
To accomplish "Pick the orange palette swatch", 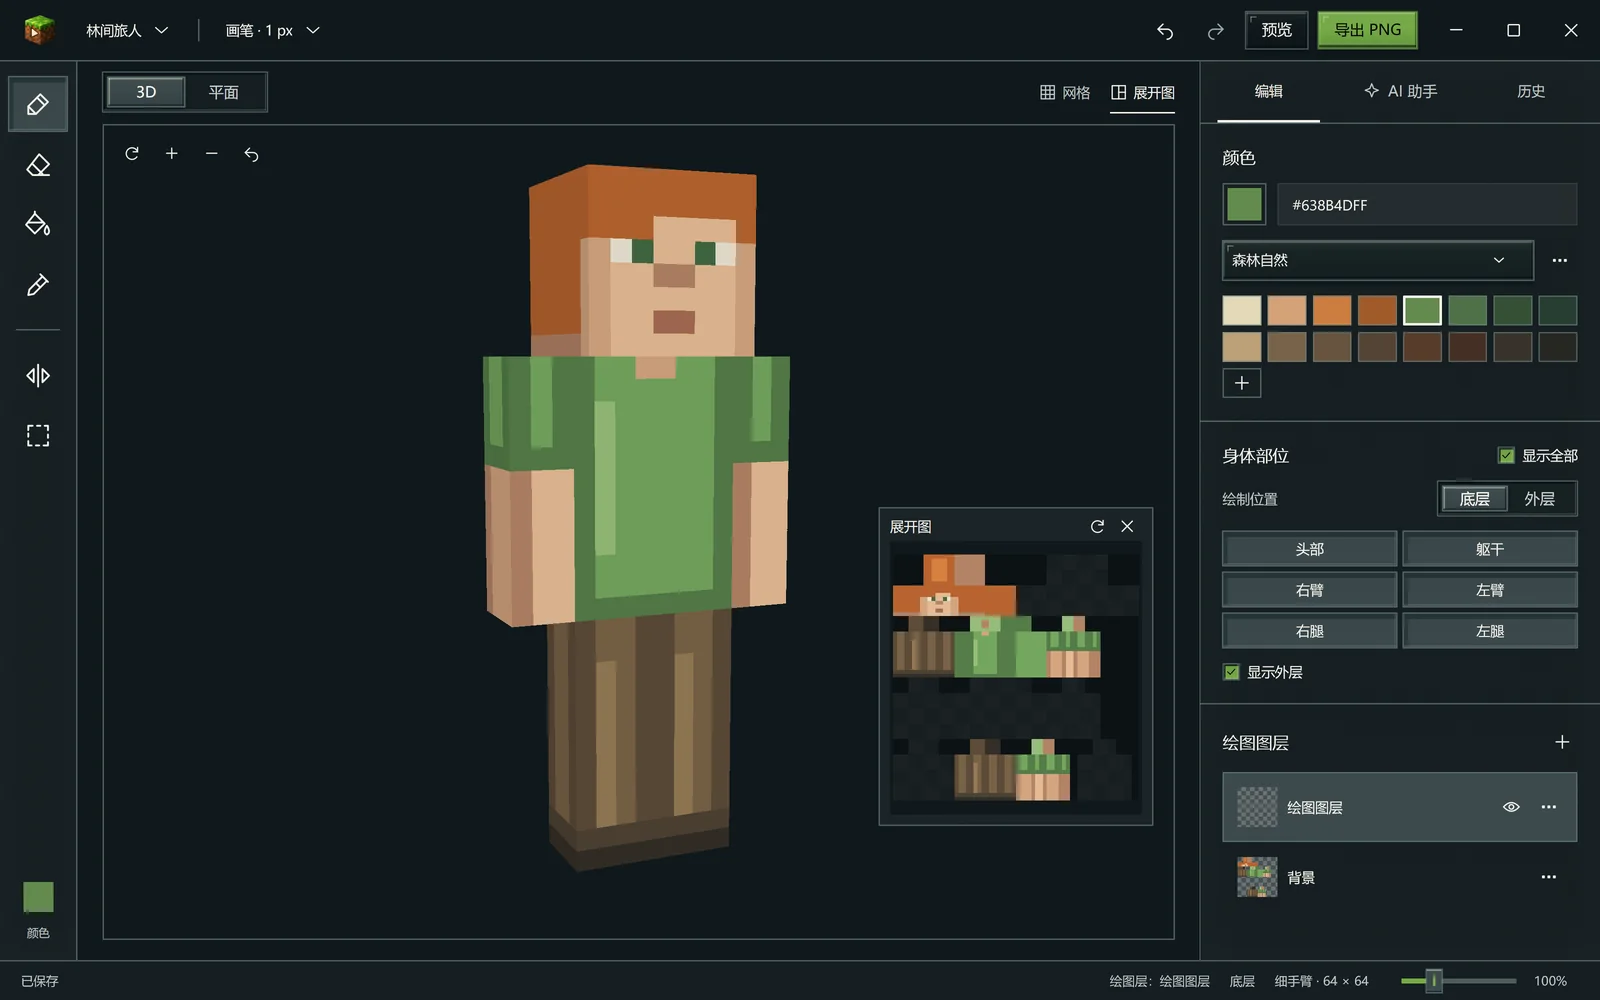I will pos(1332,310).
